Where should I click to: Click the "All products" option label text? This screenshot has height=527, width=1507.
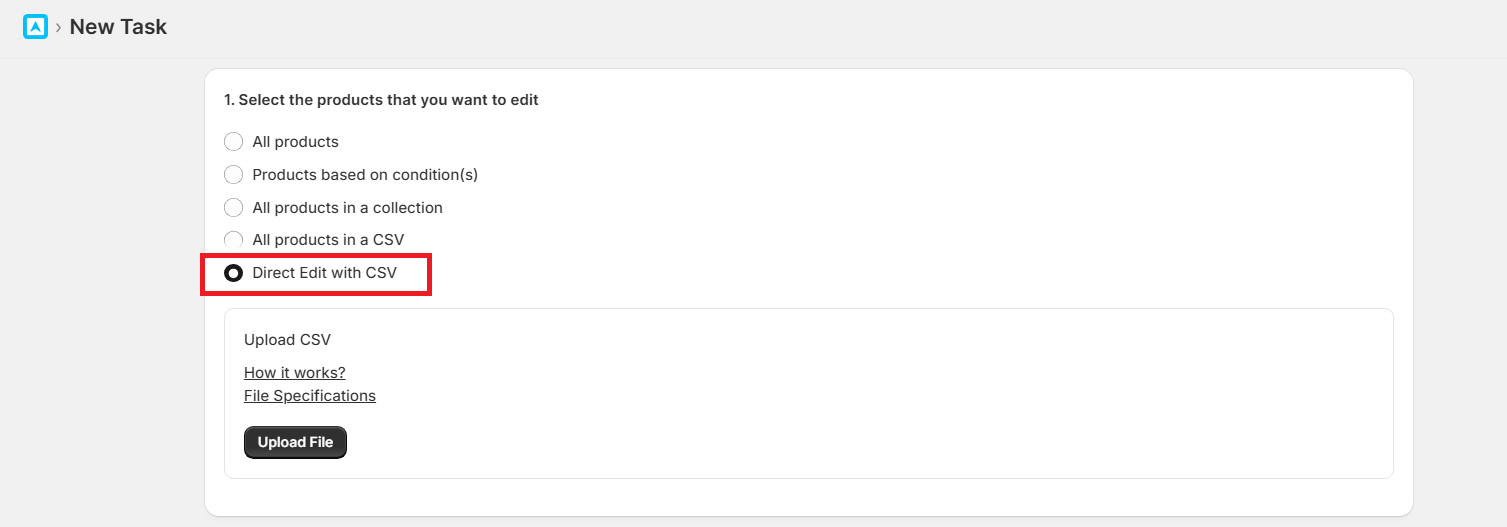coord(295,142)
